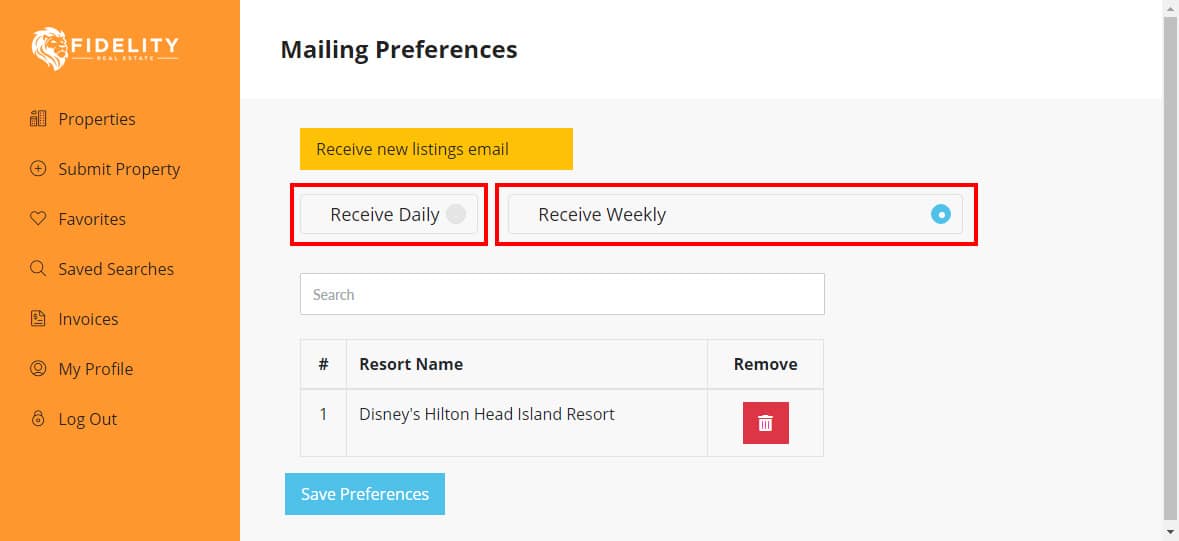Click the Invoices document icon
The width and height of the screenshot is (1179, 541).
pos(38,319)
